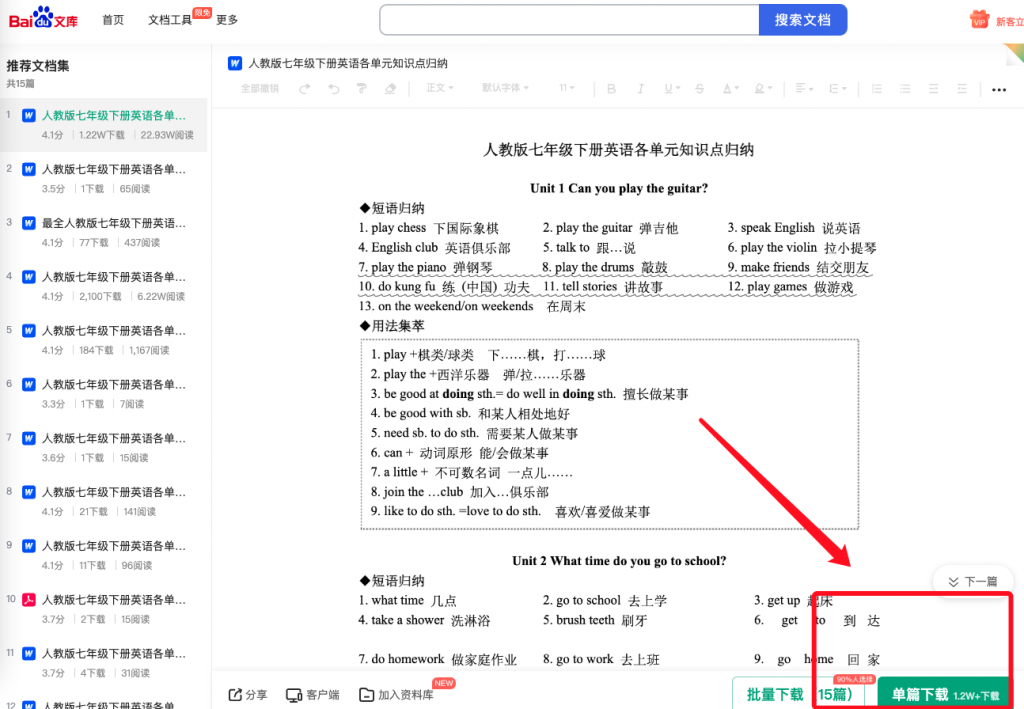Click the Word icon on item 8
The height and width of the screenshot is (709, 1024).
coord(29,492)
